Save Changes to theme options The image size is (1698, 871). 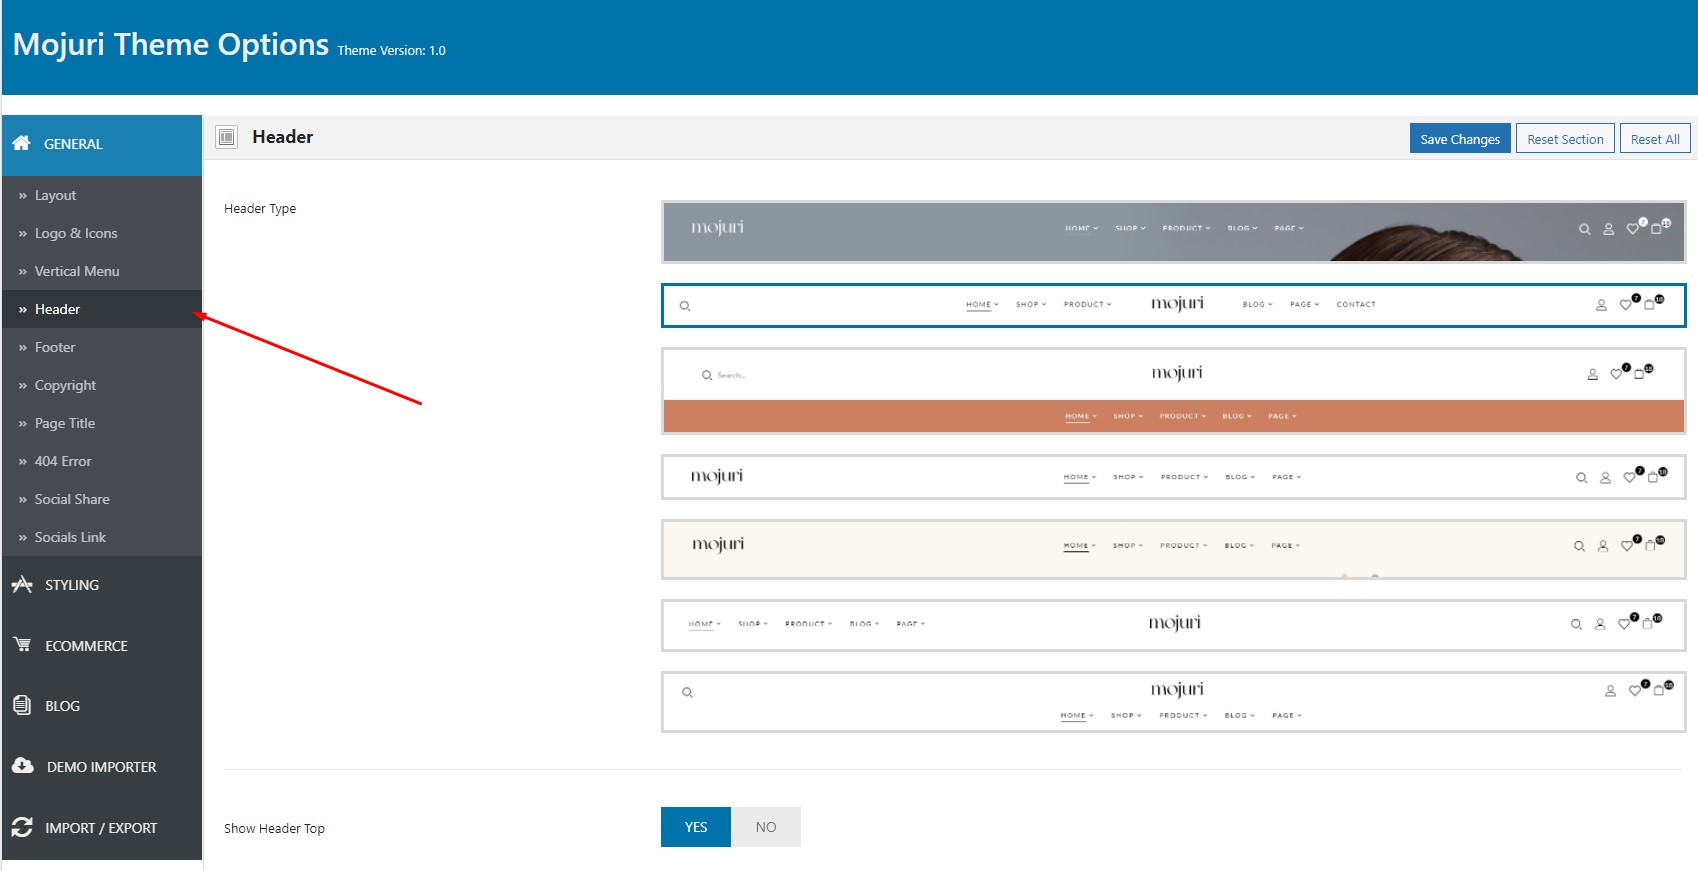point(1460,139)
